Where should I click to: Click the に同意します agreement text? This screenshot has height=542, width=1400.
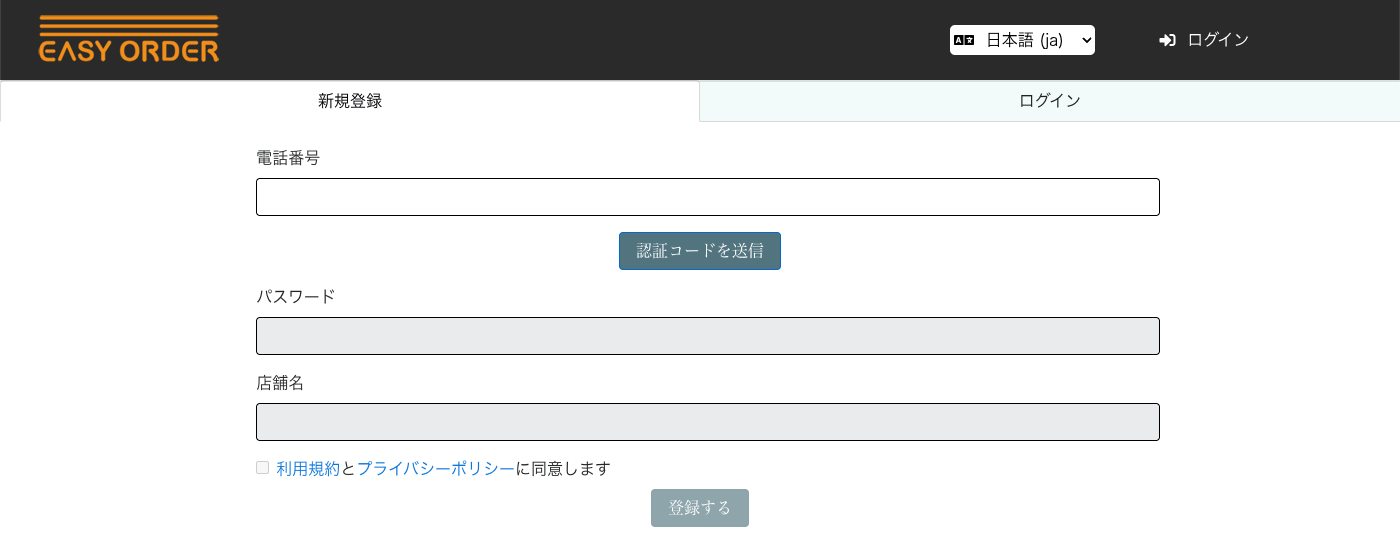563,468
